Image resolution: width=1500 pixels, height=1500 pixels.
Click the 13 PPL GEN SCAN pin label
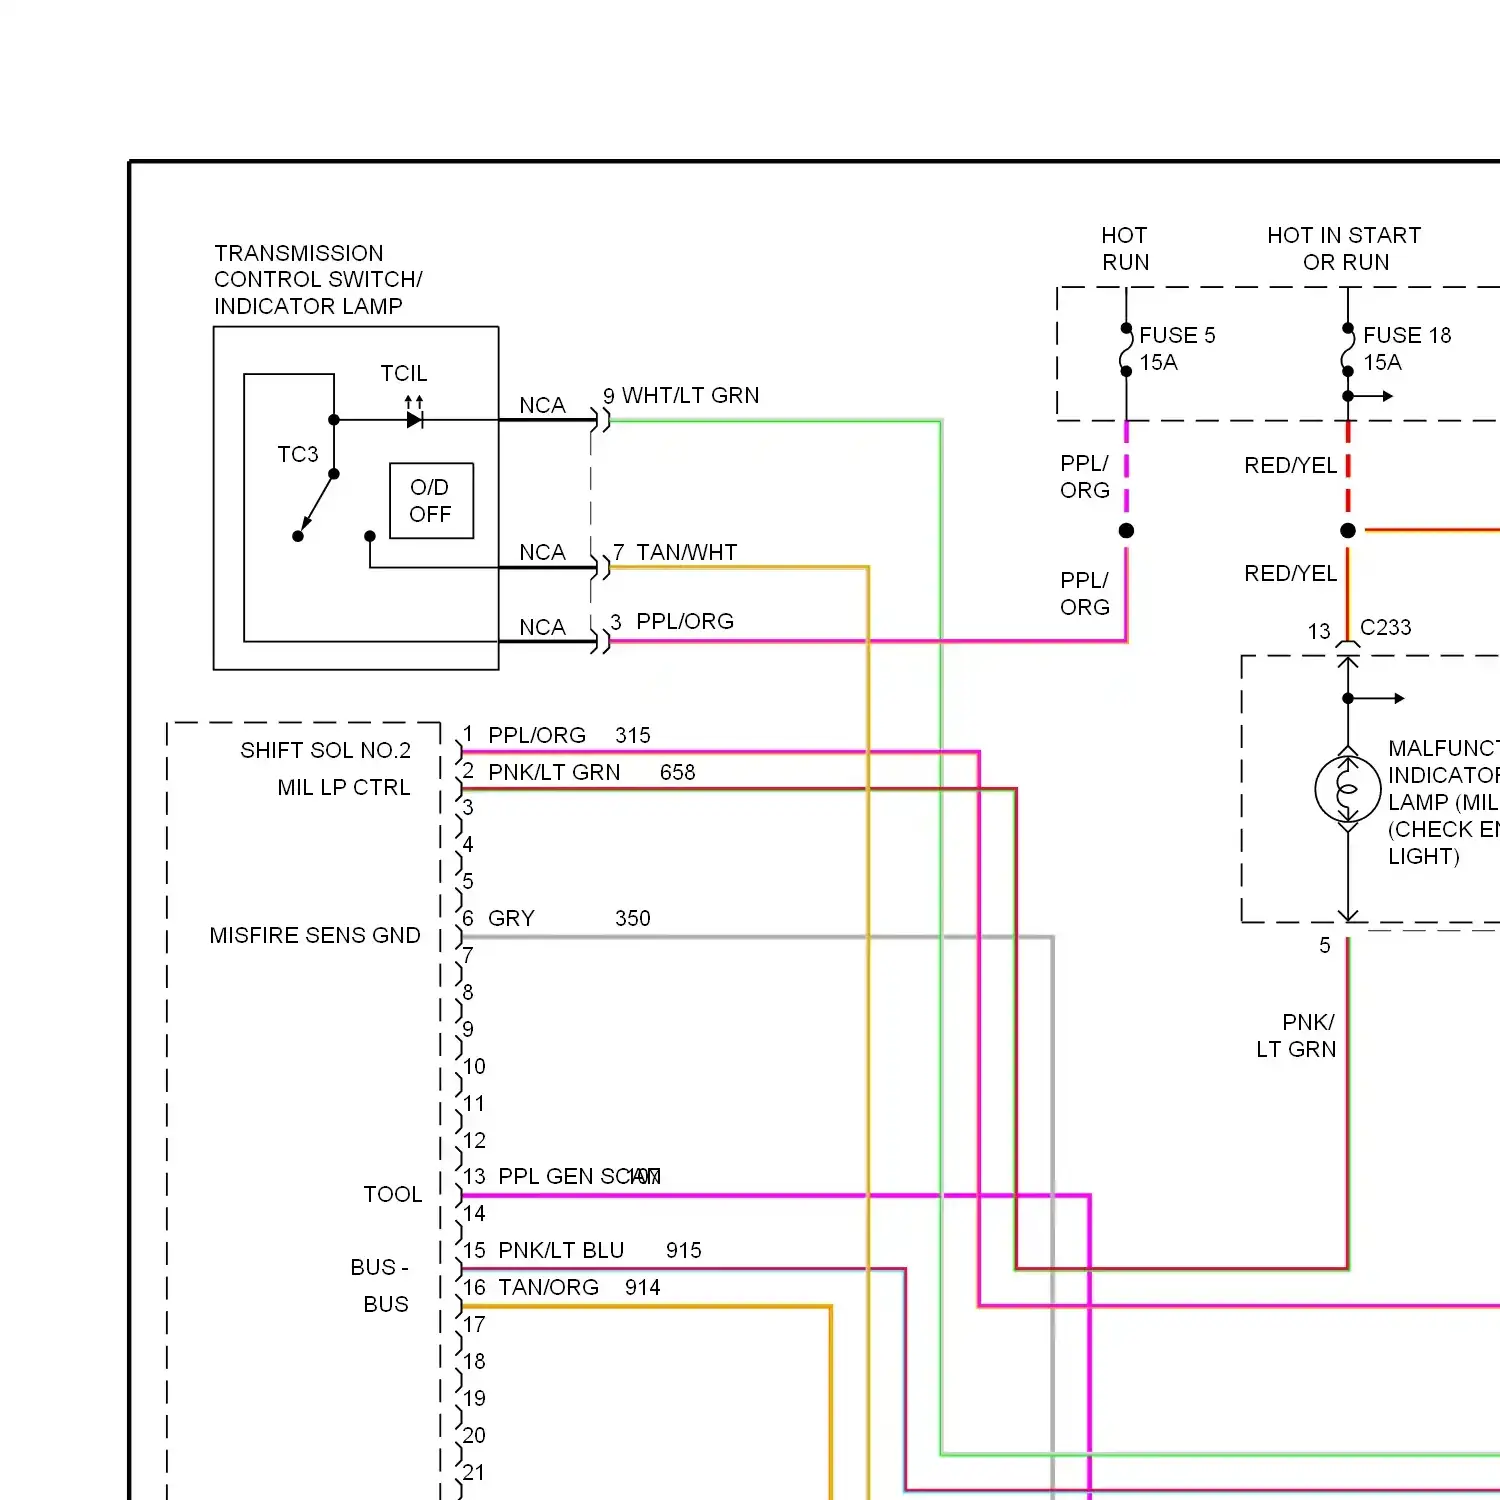562,1176
